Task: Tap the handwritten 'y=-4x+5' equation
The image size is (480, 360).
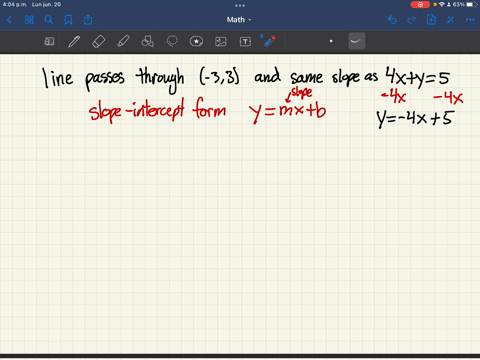Action: coord(415,119)
